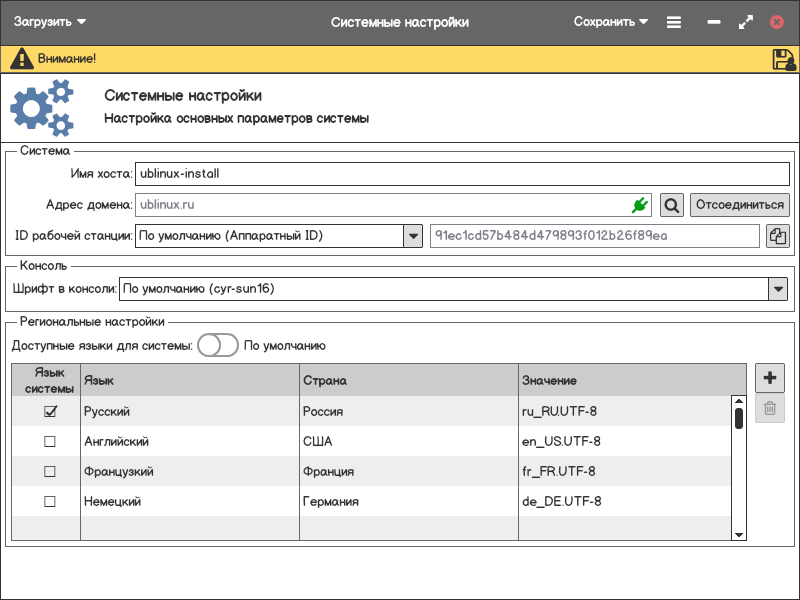
Task: Open the Загрузить dropdown menu
Action: (50, 21)
